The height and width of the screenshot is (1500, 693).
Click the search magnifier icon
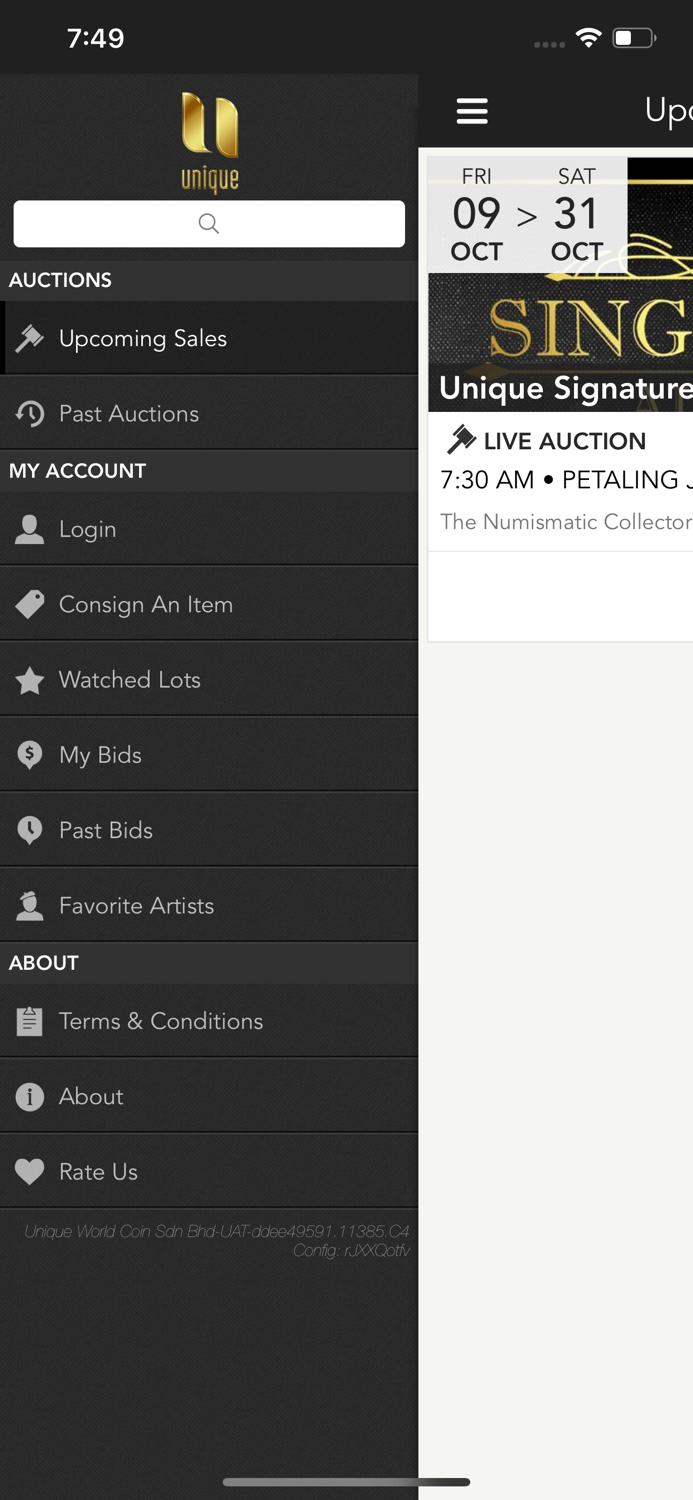click(x=208, y=223)
